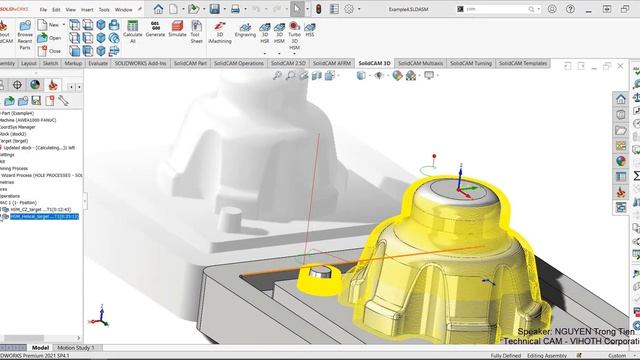Switch to the Evaluate tab
This screenshot has width=640, height=360.
tap(98, 63)
